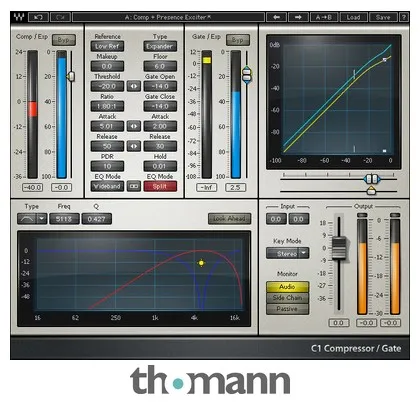Viewport: 420px width, 404px height.
Task: Select the compressor Release 50 field
Action: click(107, 146)
